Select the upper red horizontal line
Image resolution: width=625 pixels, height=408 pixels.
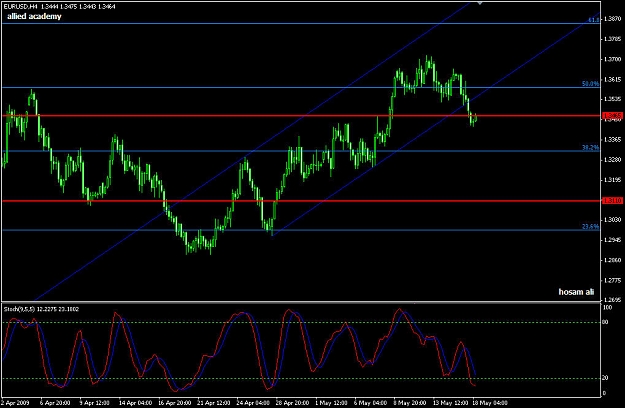[x=301, y=116]
